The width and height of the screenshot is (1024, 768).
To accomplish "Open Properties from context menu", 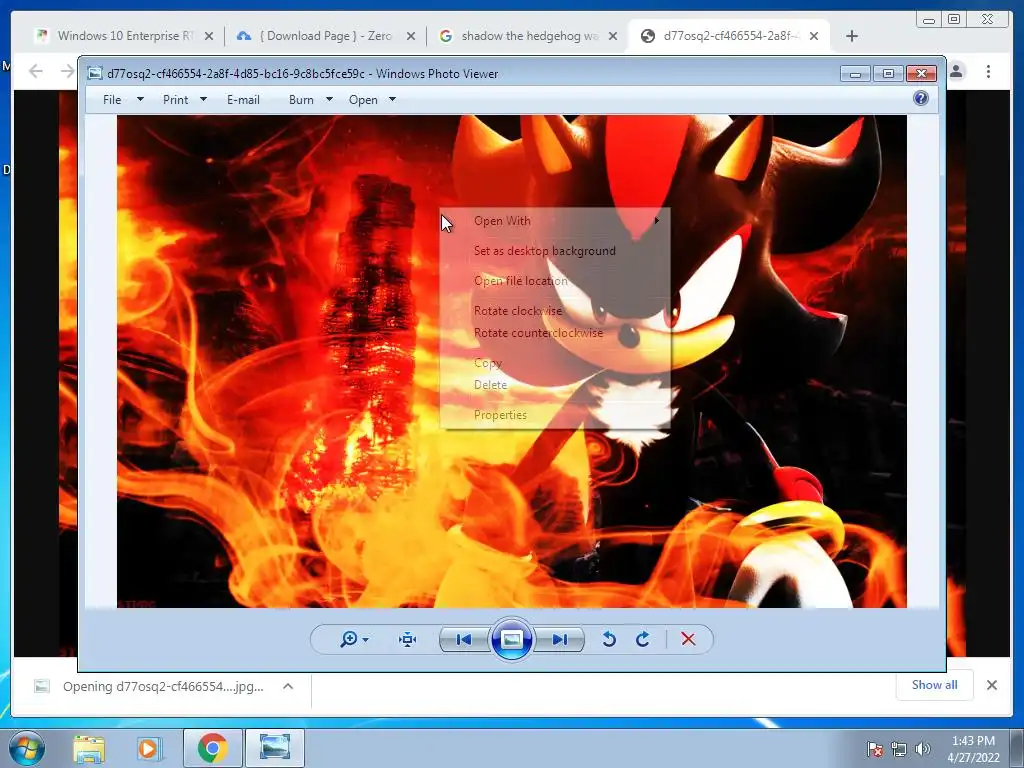I will pos(555,415).
